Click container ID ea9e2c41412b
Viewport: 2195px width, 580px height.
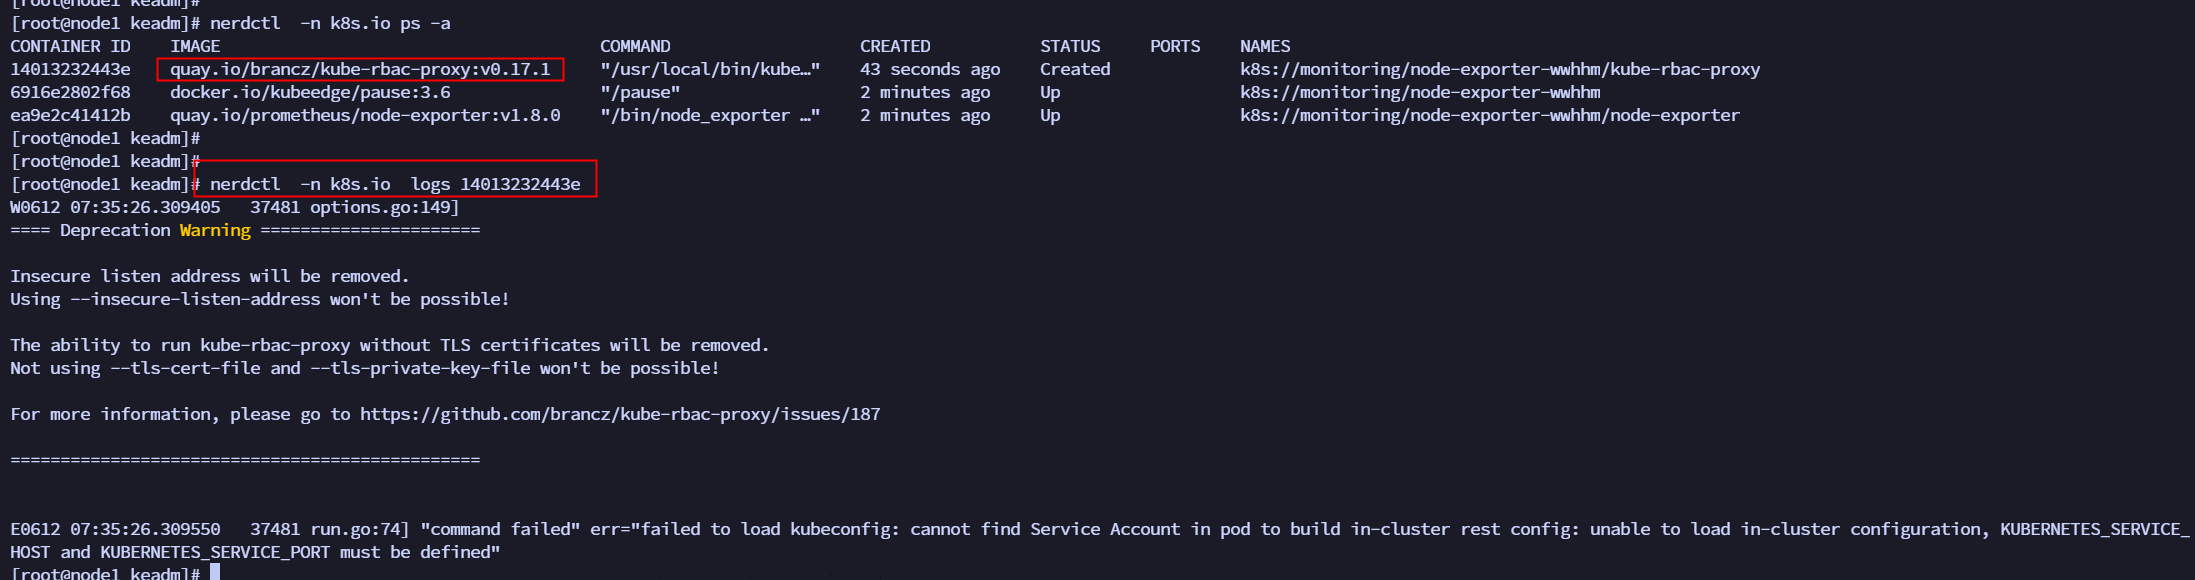click(70, 115)
